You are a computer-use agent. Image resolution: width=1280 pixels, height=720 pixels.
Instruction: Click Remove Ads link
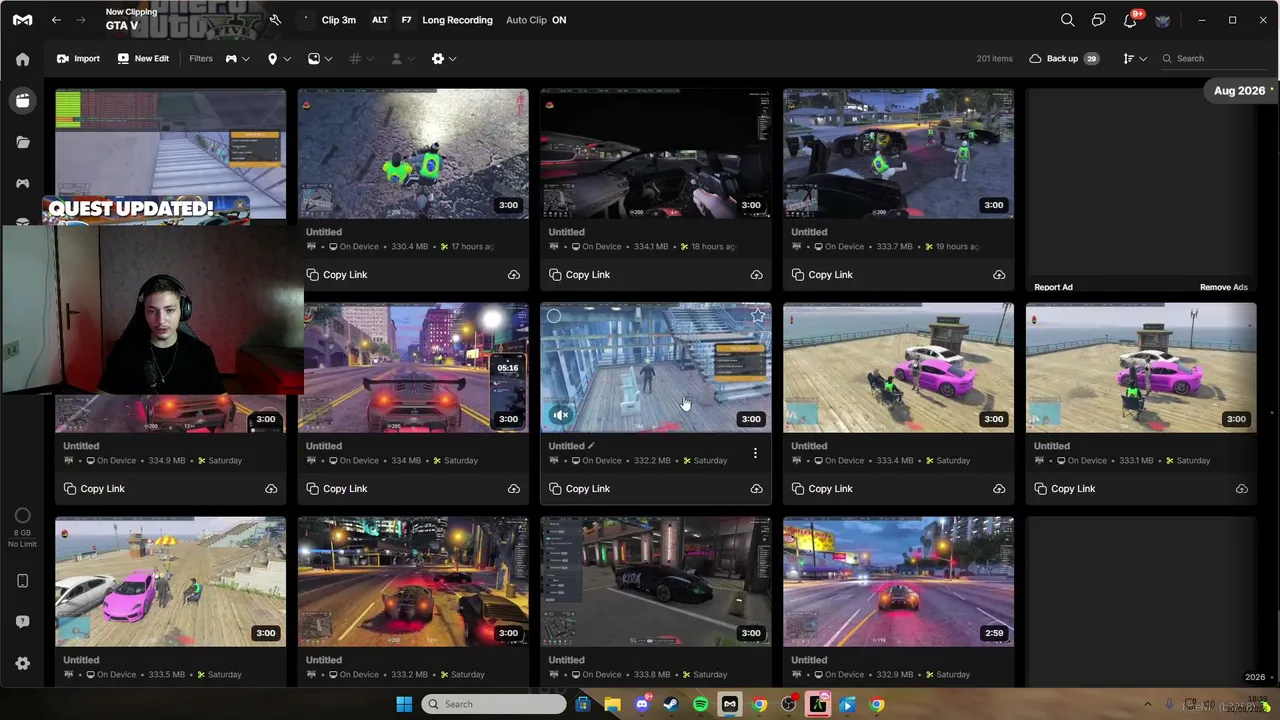(x=1224, y=287)
